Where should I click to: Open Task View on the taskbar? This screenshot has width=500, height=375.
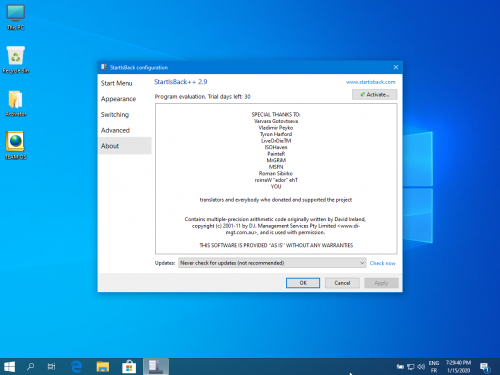pos(51,367)
